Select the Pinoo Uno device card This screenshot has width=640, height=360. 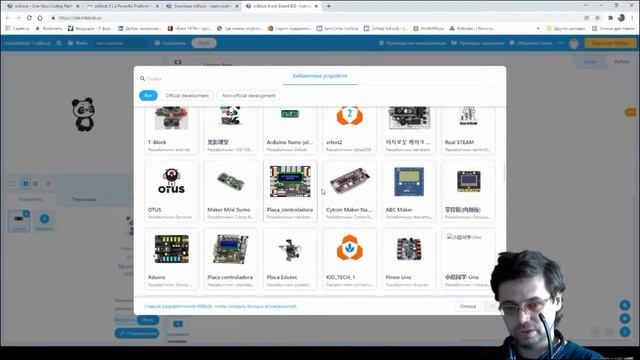(x=409, y=259)
